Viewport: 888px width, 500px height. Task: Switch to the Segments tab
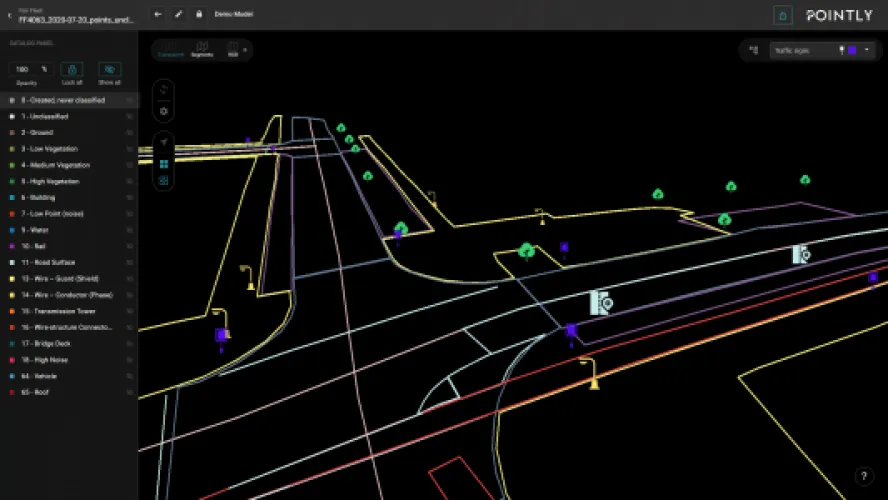(202, 49)
